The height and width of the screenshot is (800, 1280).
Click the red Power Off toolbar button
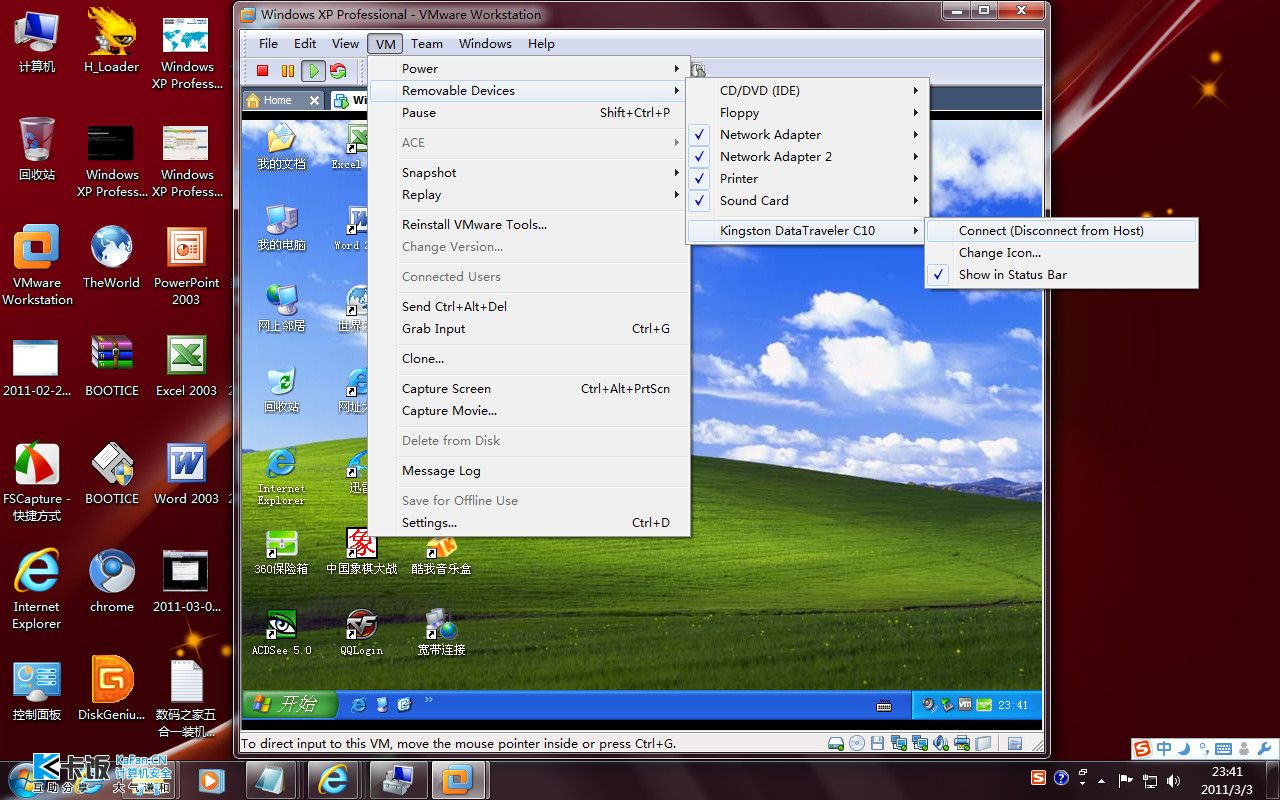[x=263, y=71]
